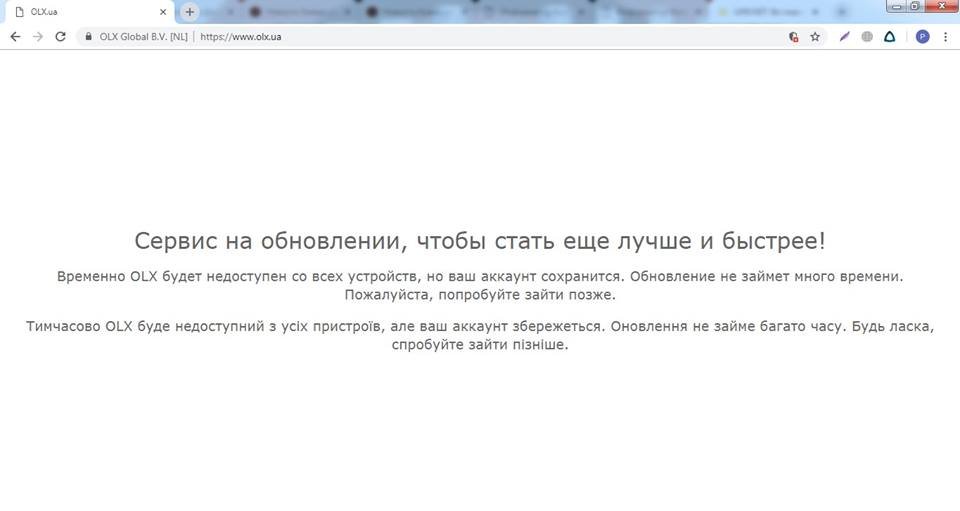Open the red shield extension icon
This screenshot has width=960, height=511.
click(793, 37)
